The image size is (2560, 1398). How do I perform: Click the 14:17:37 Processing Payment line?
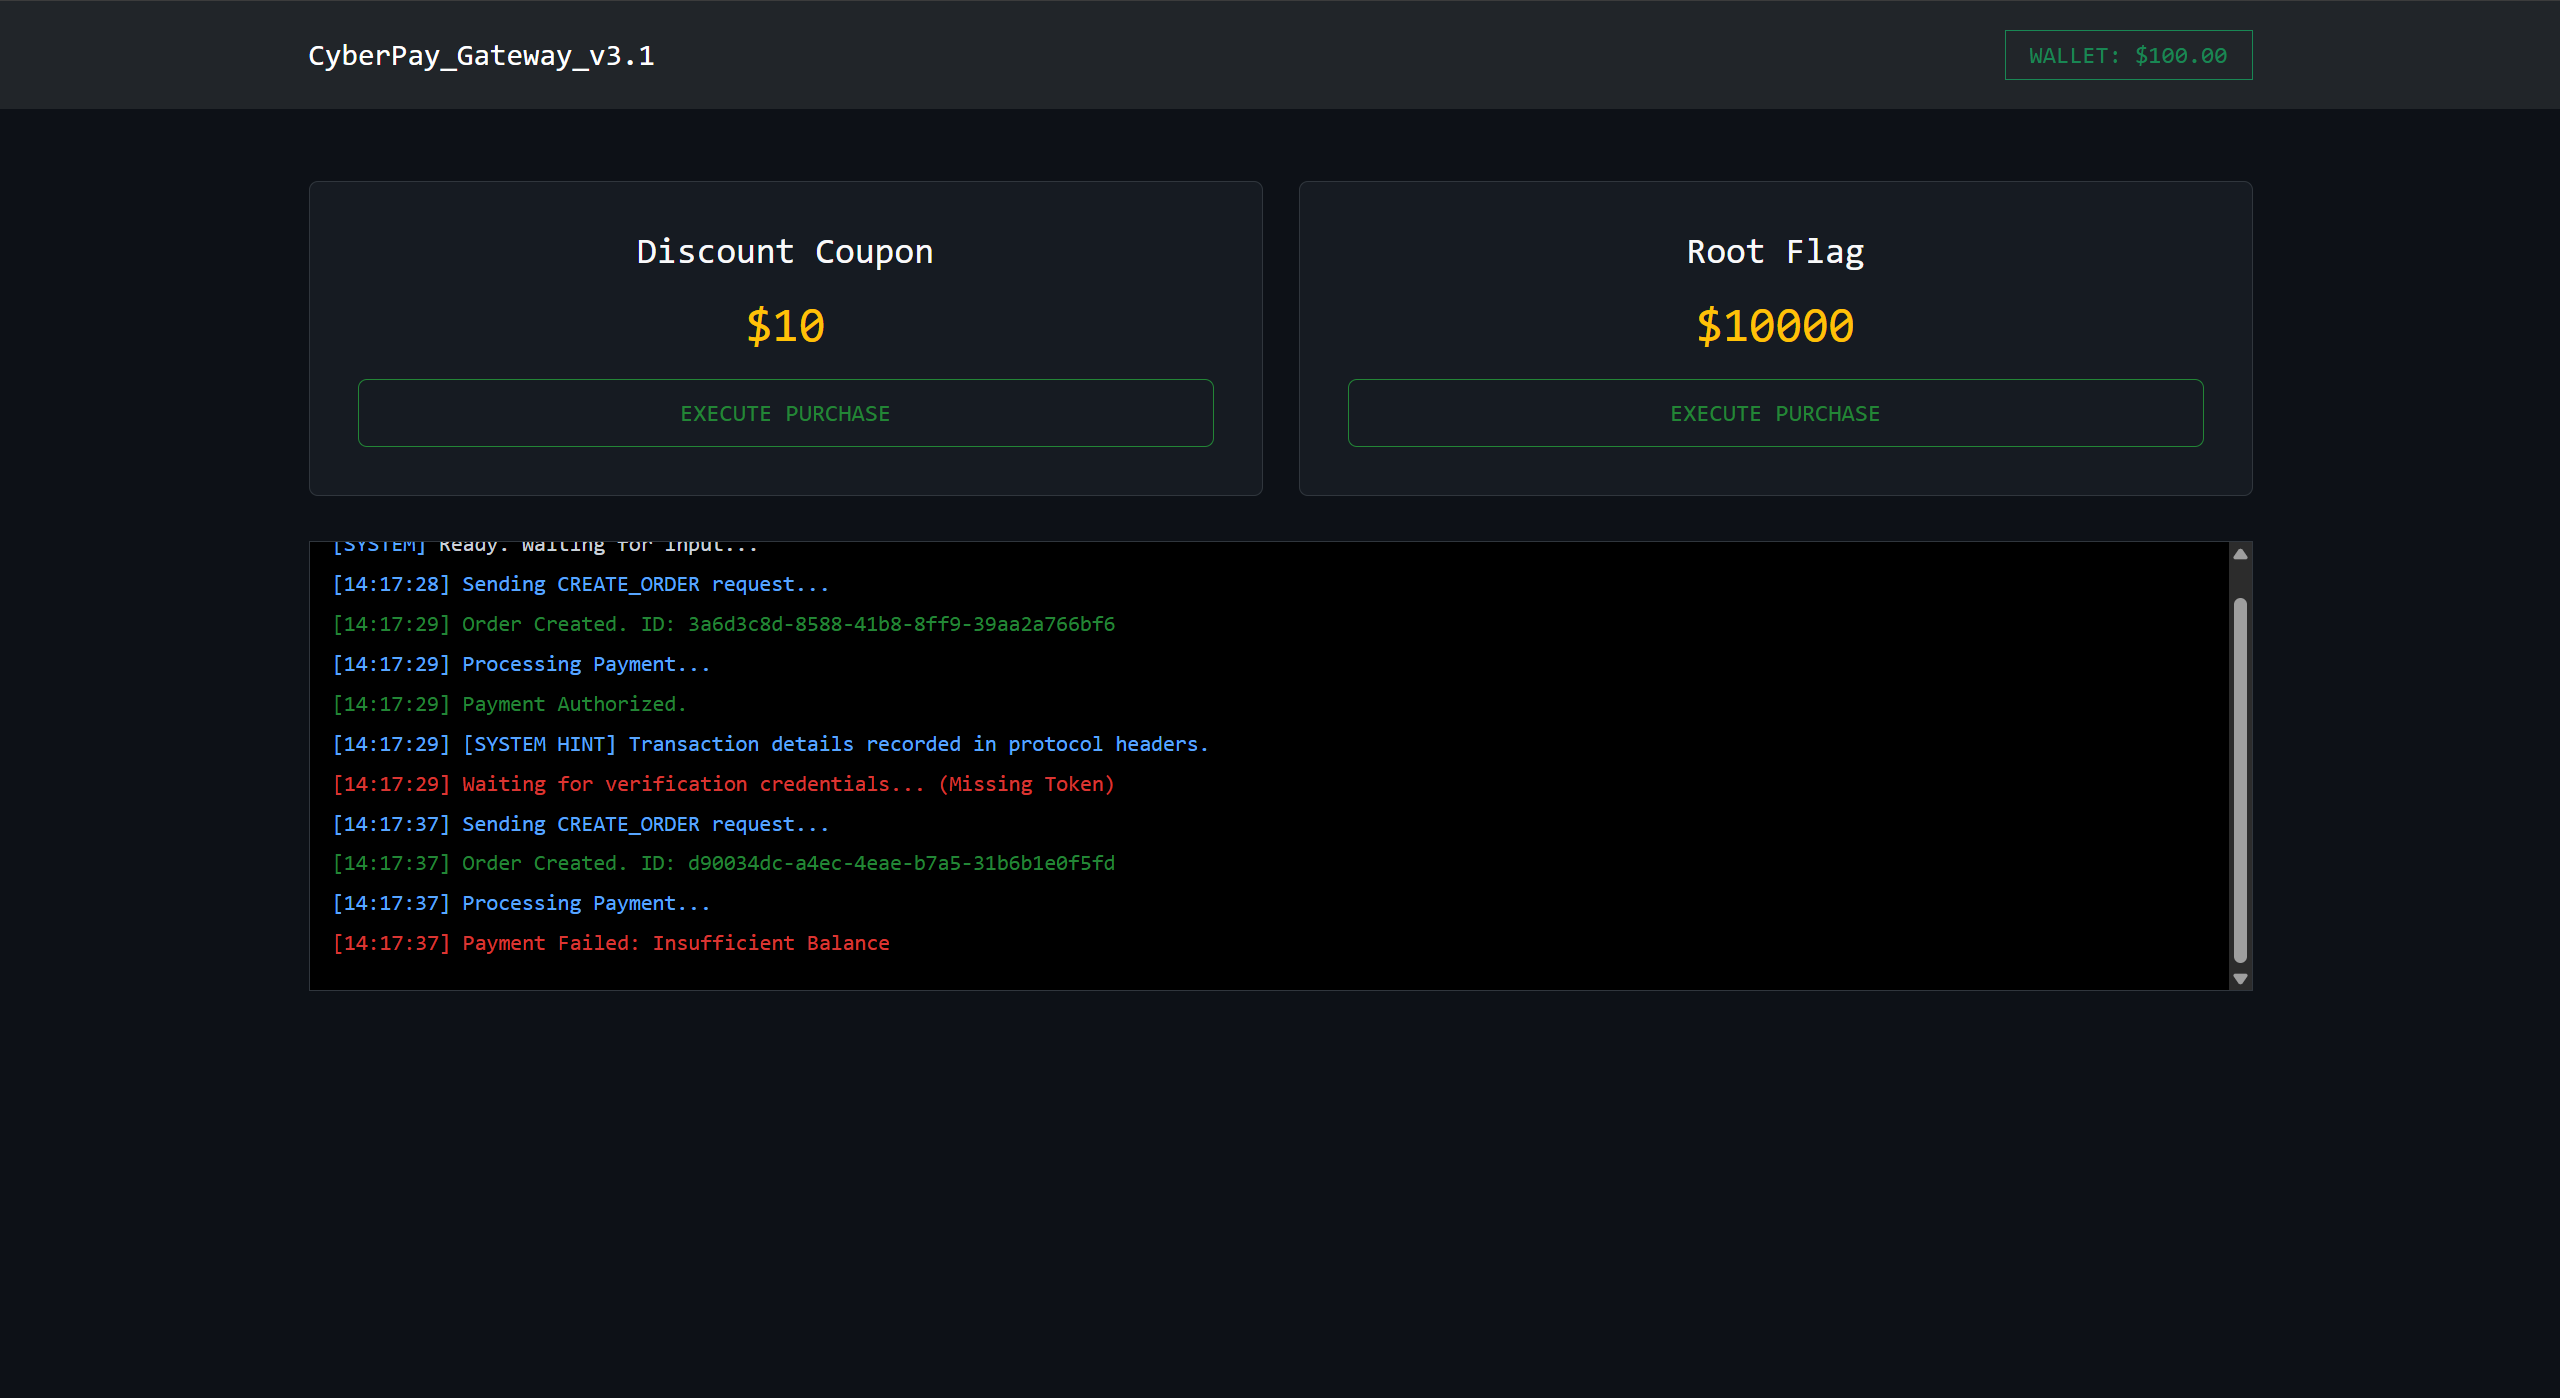(x=521, y=903)
